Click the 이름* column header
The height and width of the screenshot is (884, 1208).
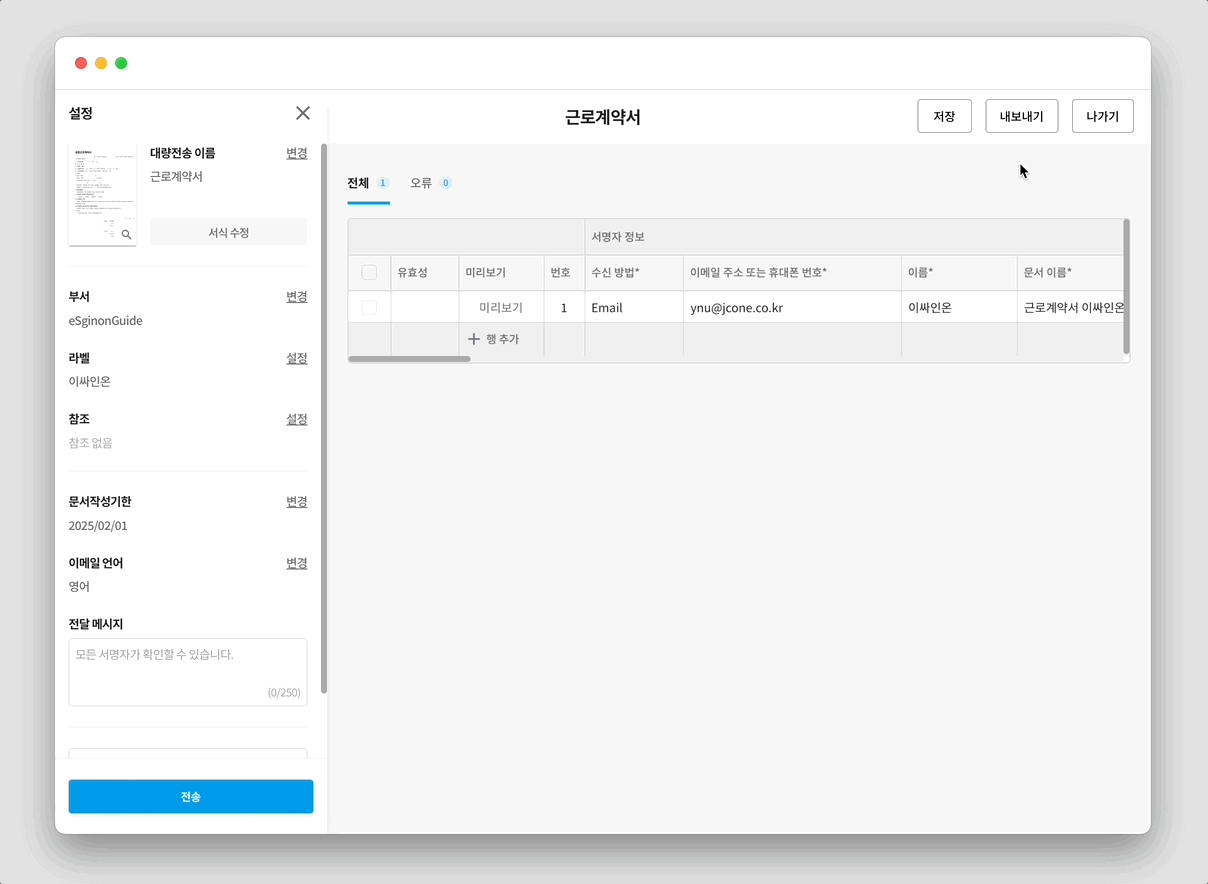click(x=959, y=272)
